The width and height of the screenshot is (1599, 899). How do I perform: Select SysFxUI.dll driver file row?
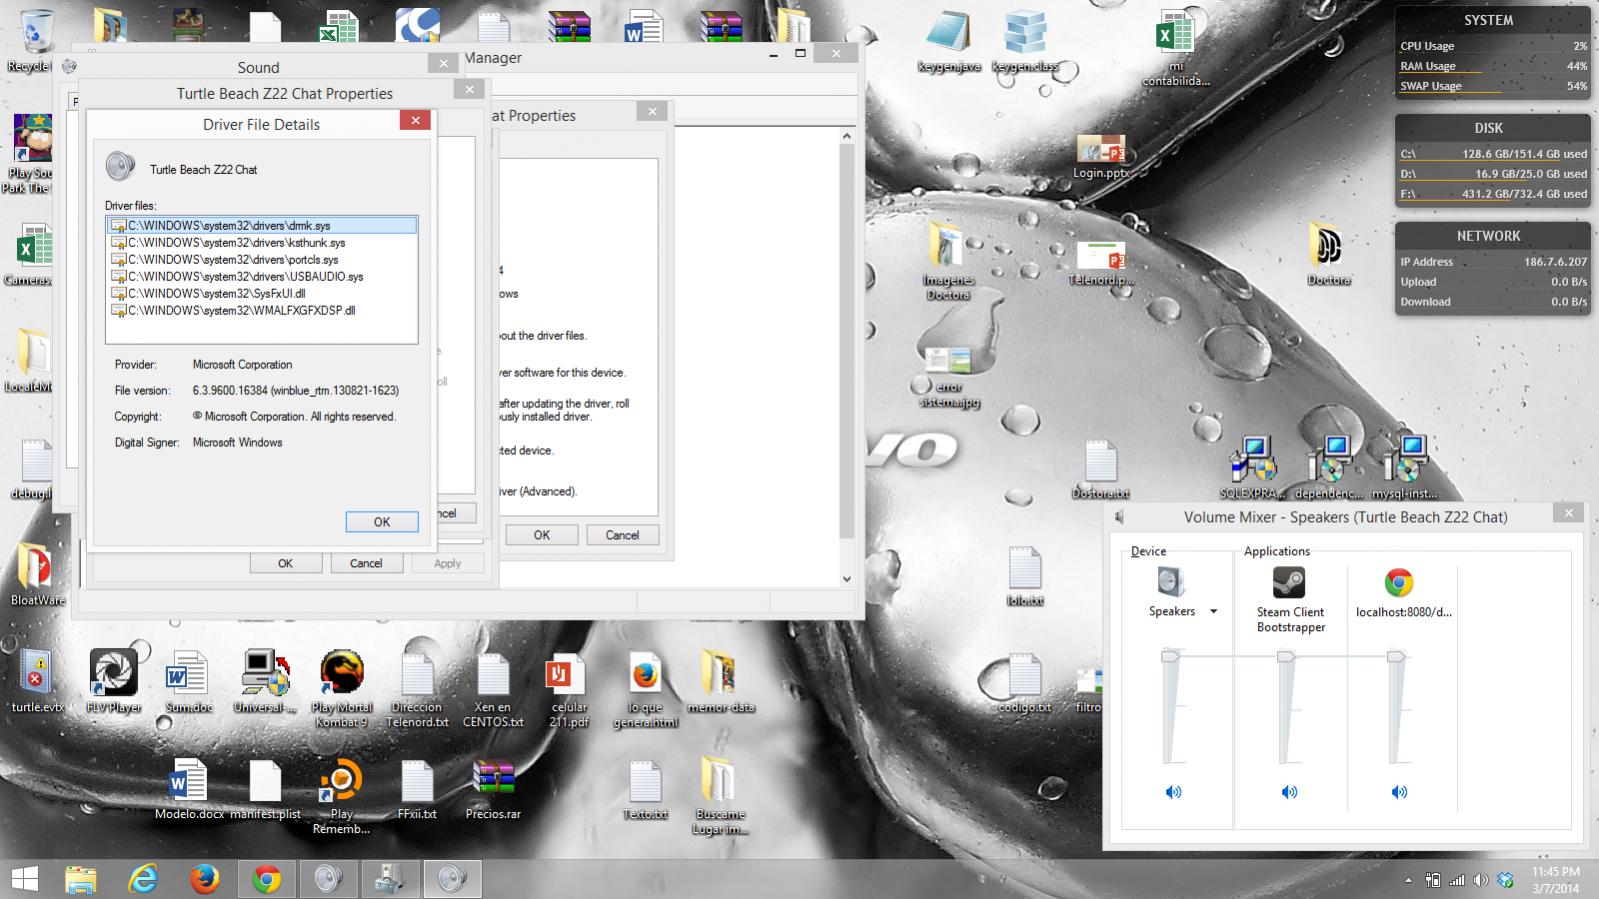point(262,294)
